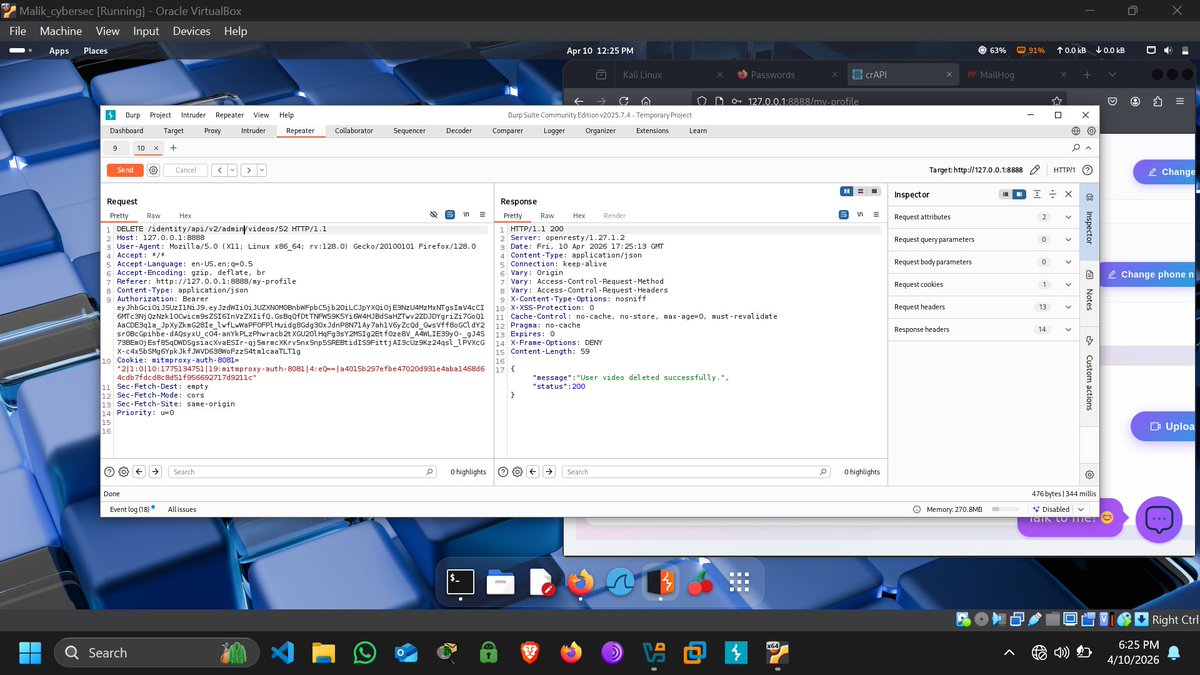Click the HTTP/1 protocol selector
The image size is (1200, 675).
1064,170
